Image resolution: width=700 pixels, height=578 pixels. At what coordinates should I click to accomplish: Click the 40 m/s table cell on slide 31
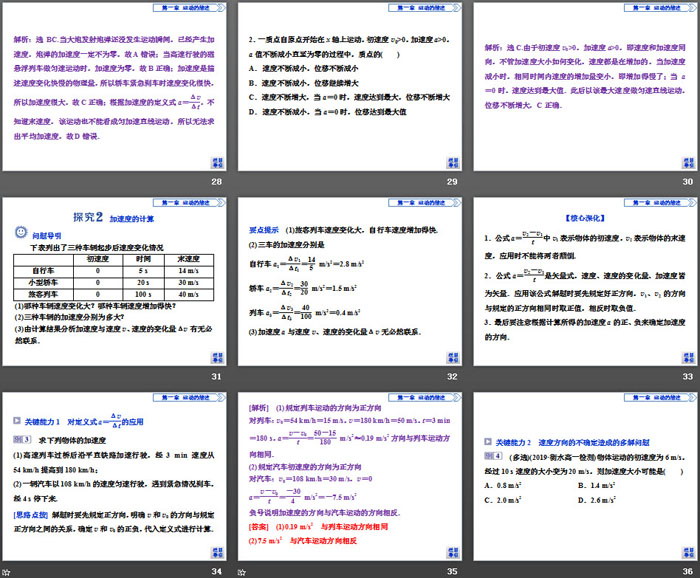pos(189,294)
